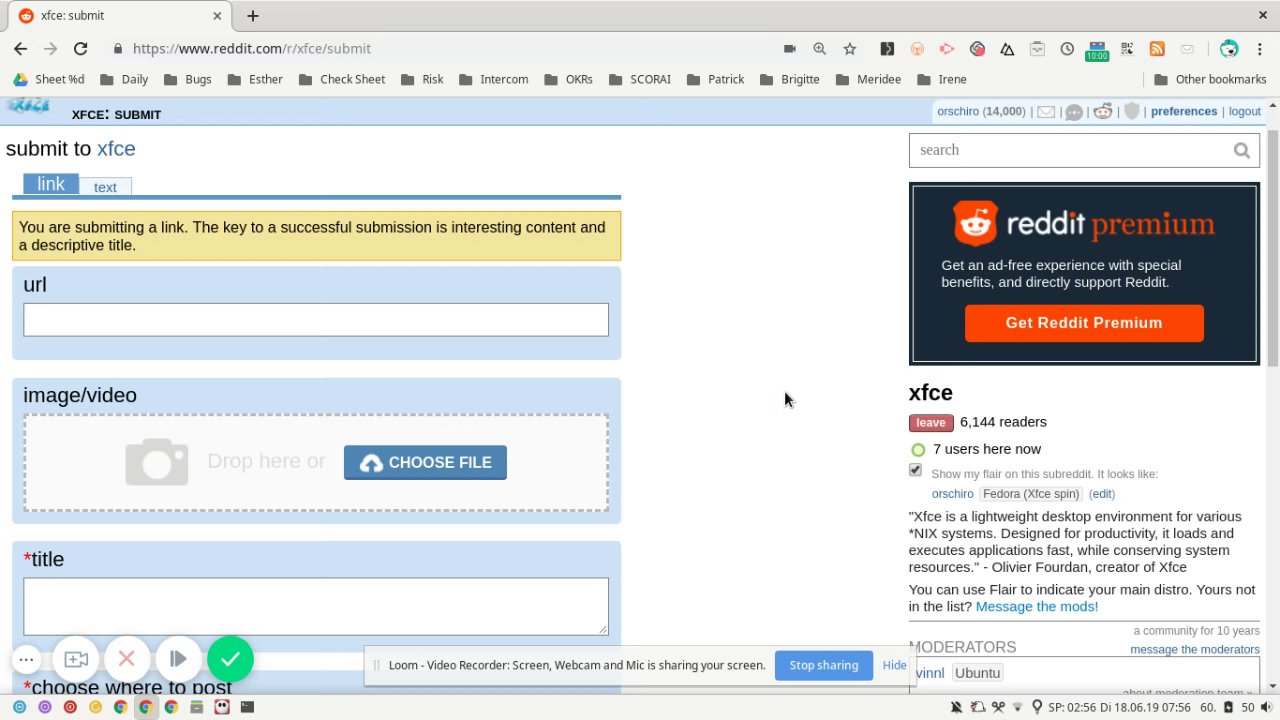This screenshot has height=720, width=1280.
Task: Open the OKRs bookmarks folder
Action: click(569, 79)
